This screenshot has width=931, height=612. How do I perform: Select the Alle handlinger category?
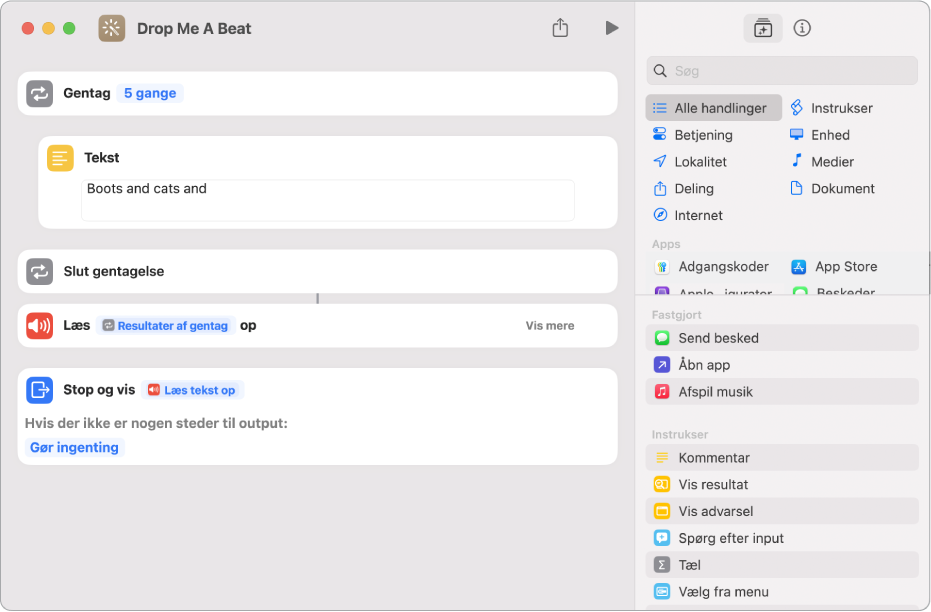pos(714,108)
